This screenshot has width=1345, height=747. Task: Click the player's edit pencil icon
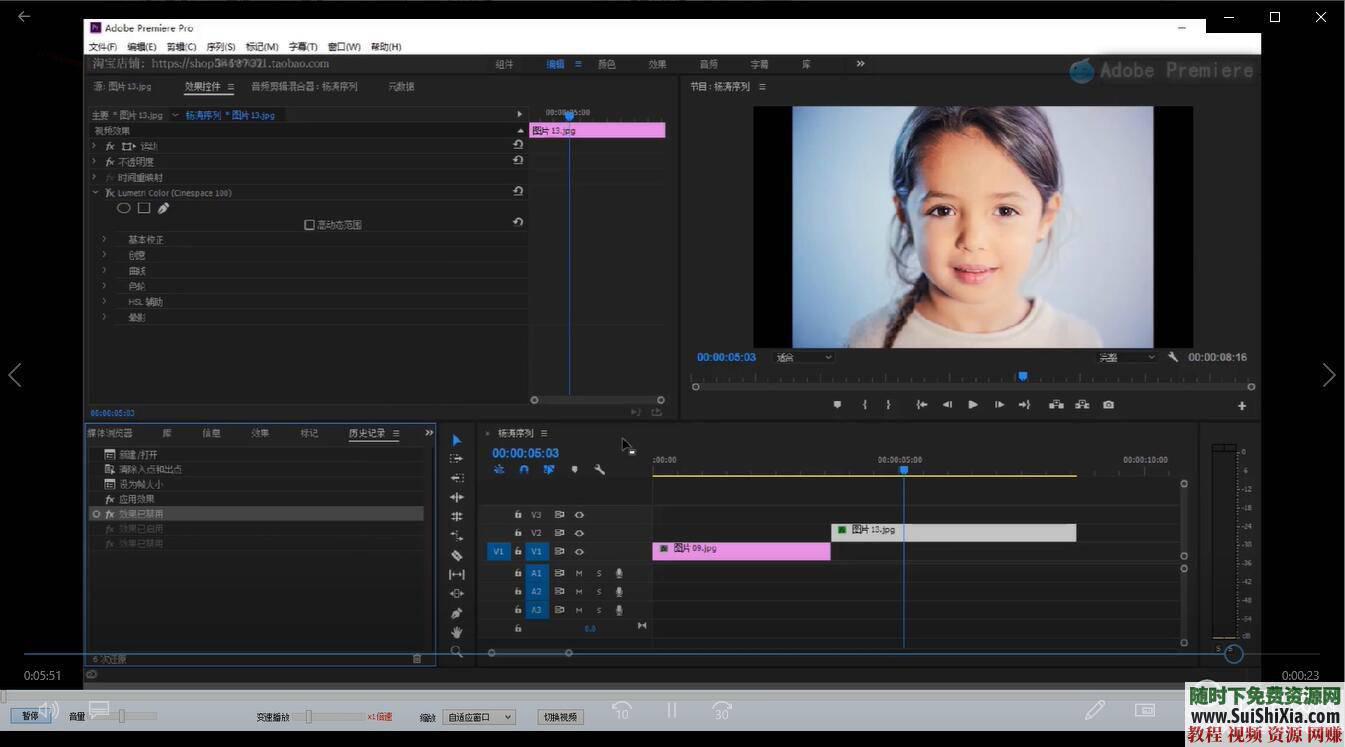tap(1095, 710)
